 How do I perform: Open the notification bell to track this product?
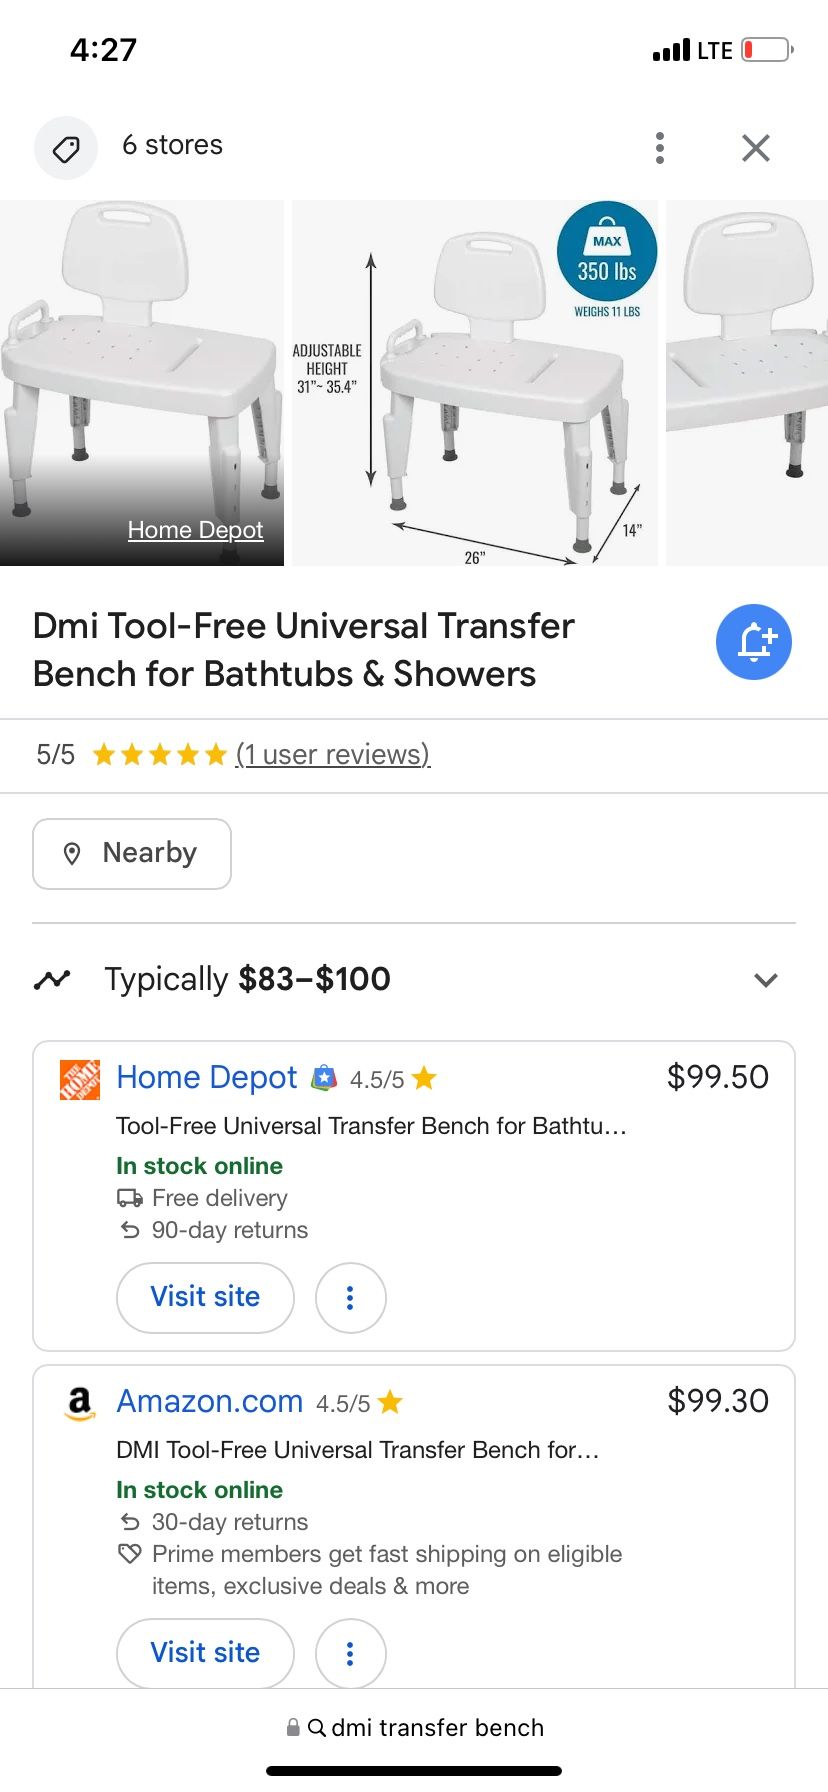(753, 642)
